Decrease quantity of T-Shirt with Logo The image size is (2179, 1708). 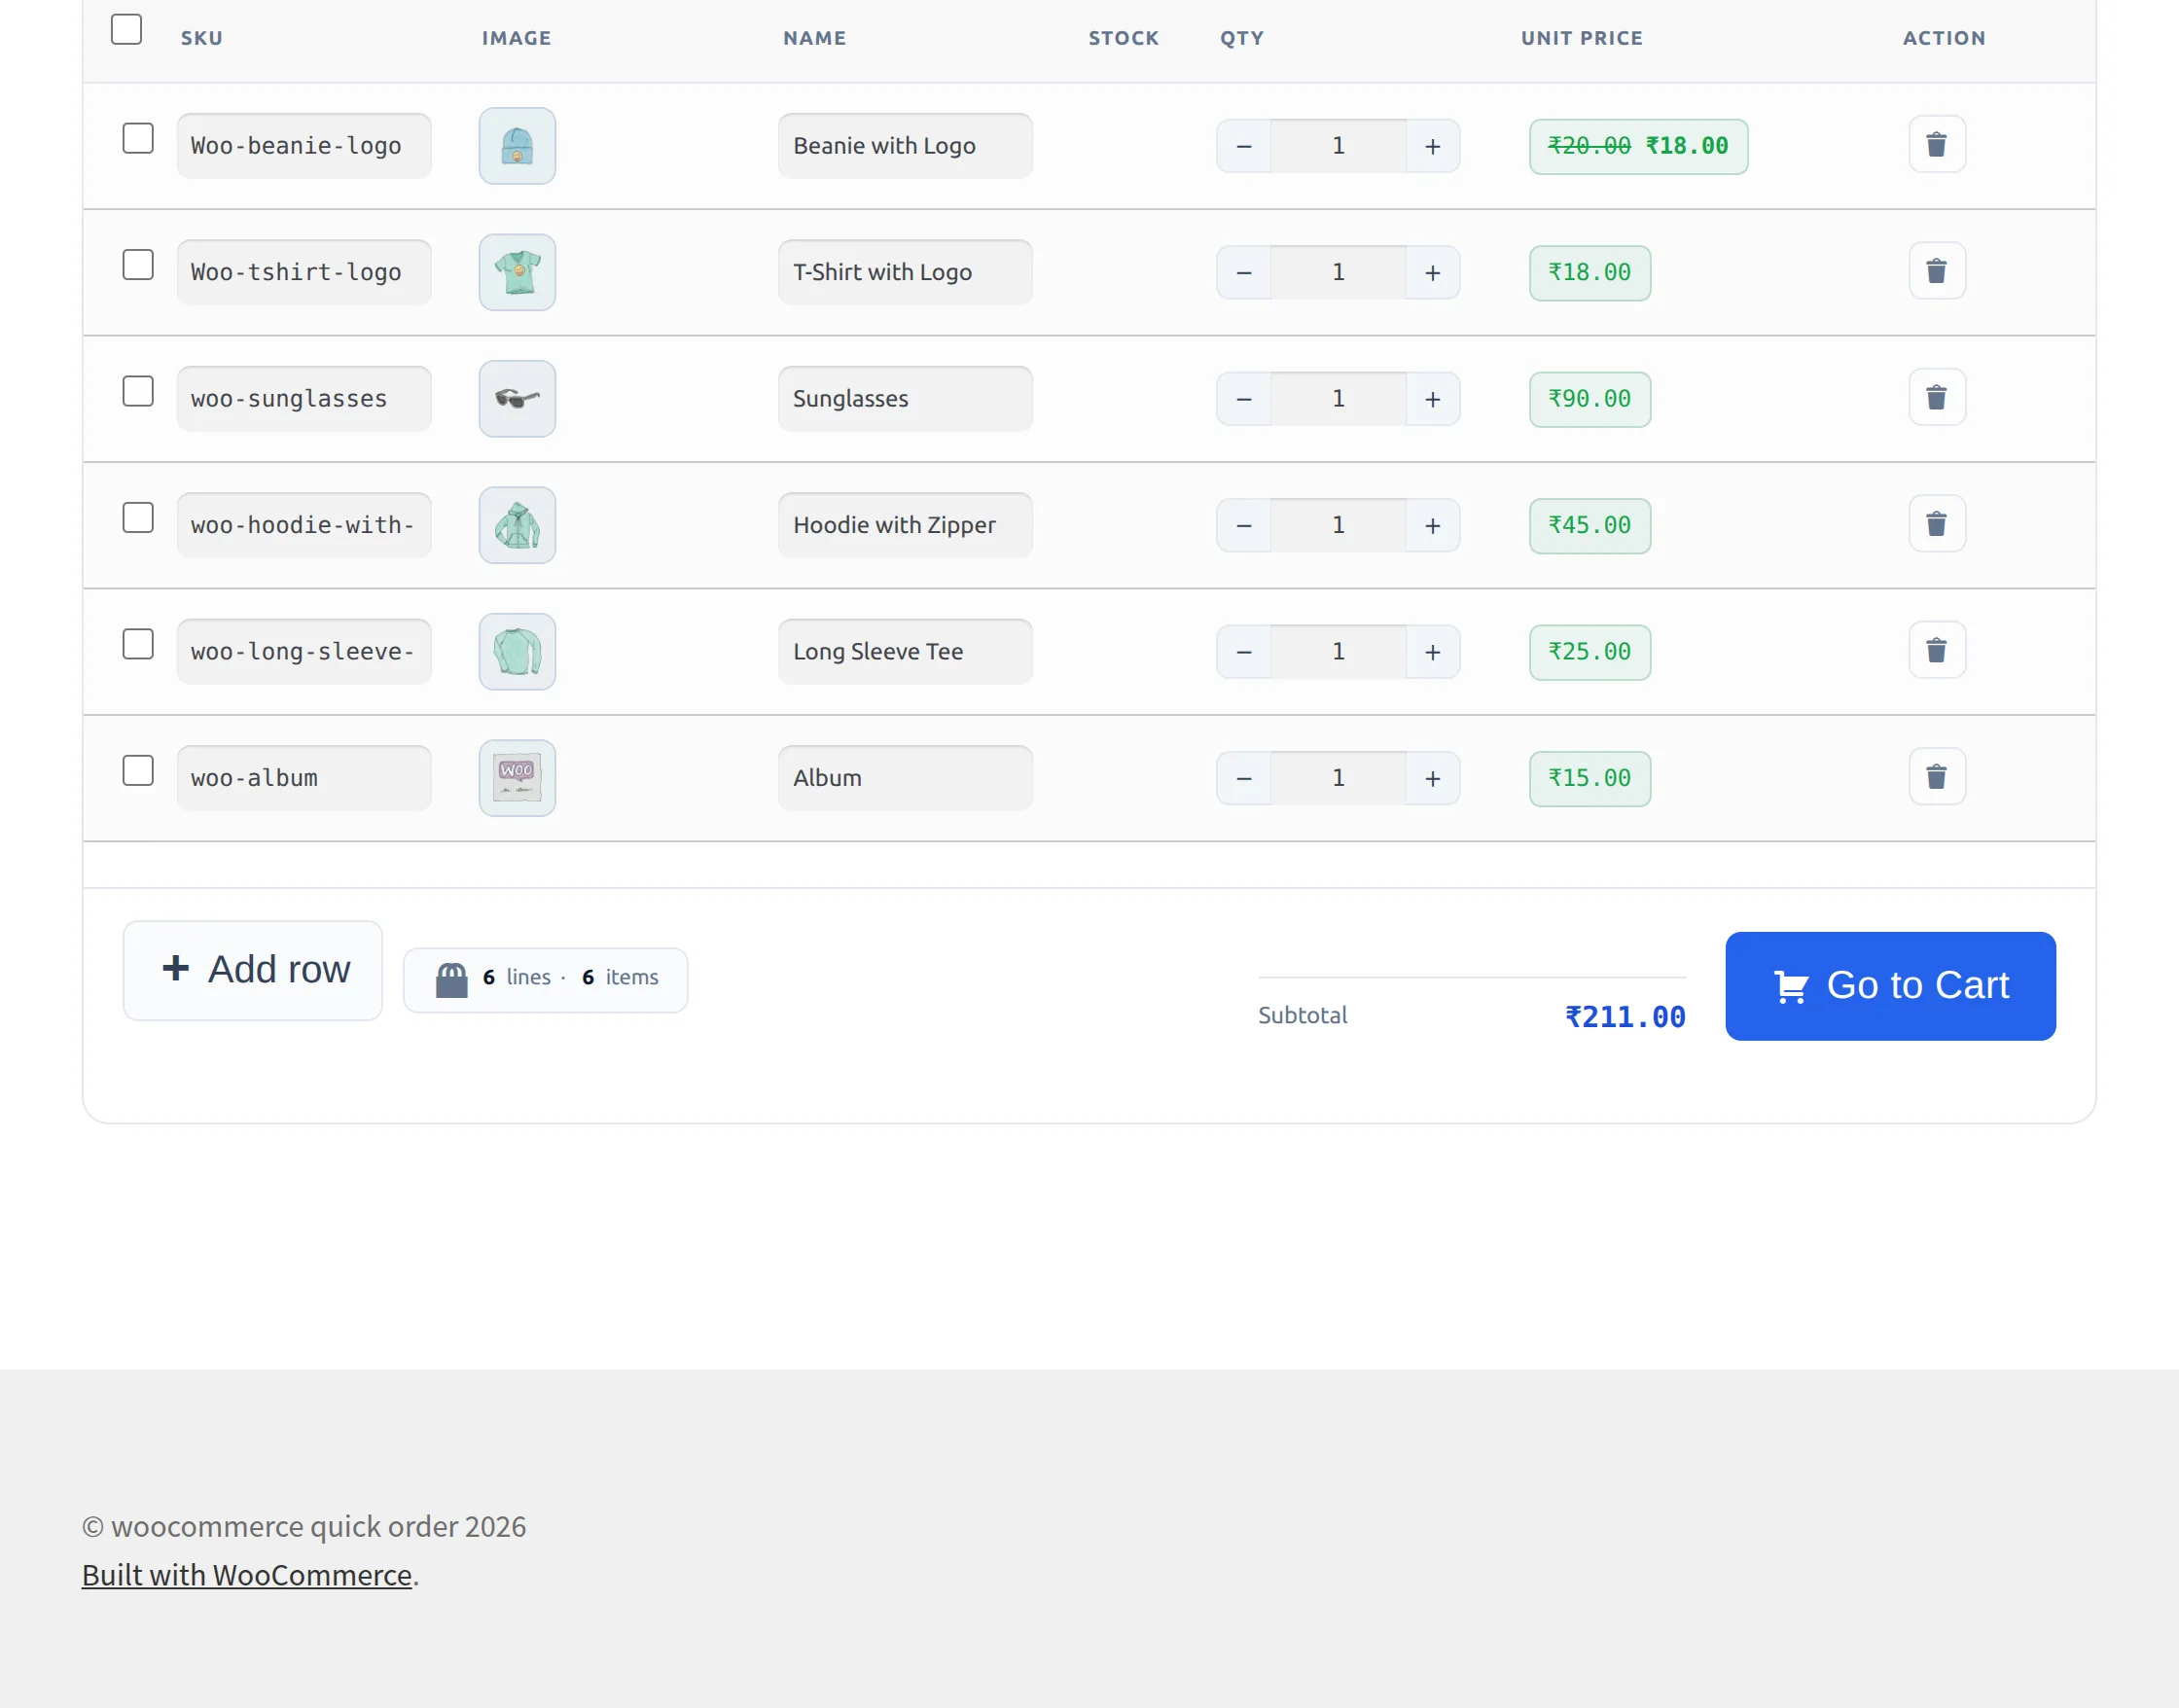[1244, 272]
